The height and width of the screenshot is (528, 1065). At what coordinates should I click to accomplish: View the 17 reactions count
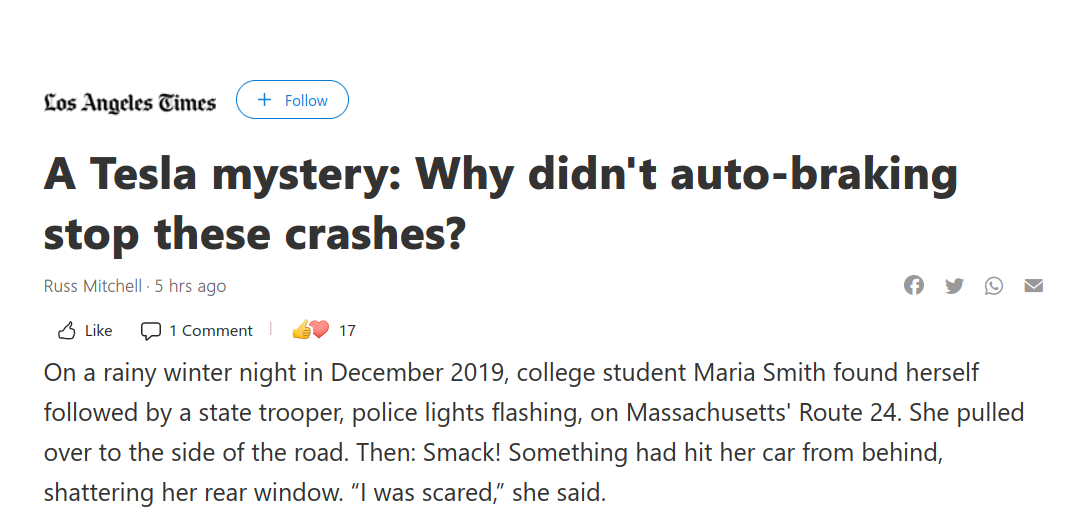click(x=347, y=331)
